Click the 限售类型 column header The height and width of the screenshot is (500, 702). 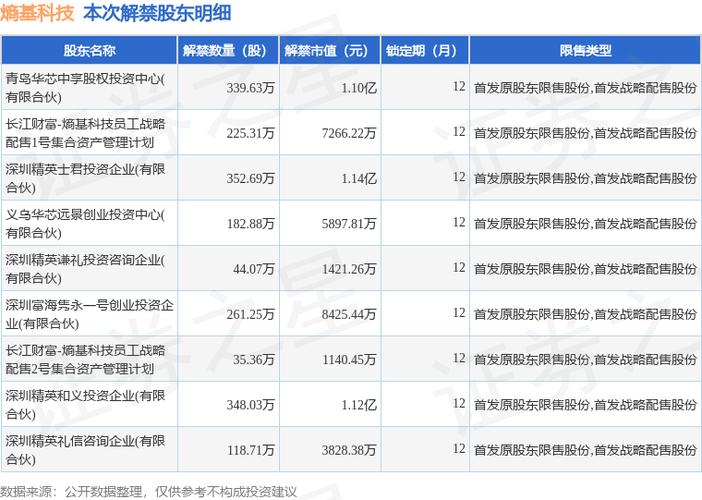585,50
